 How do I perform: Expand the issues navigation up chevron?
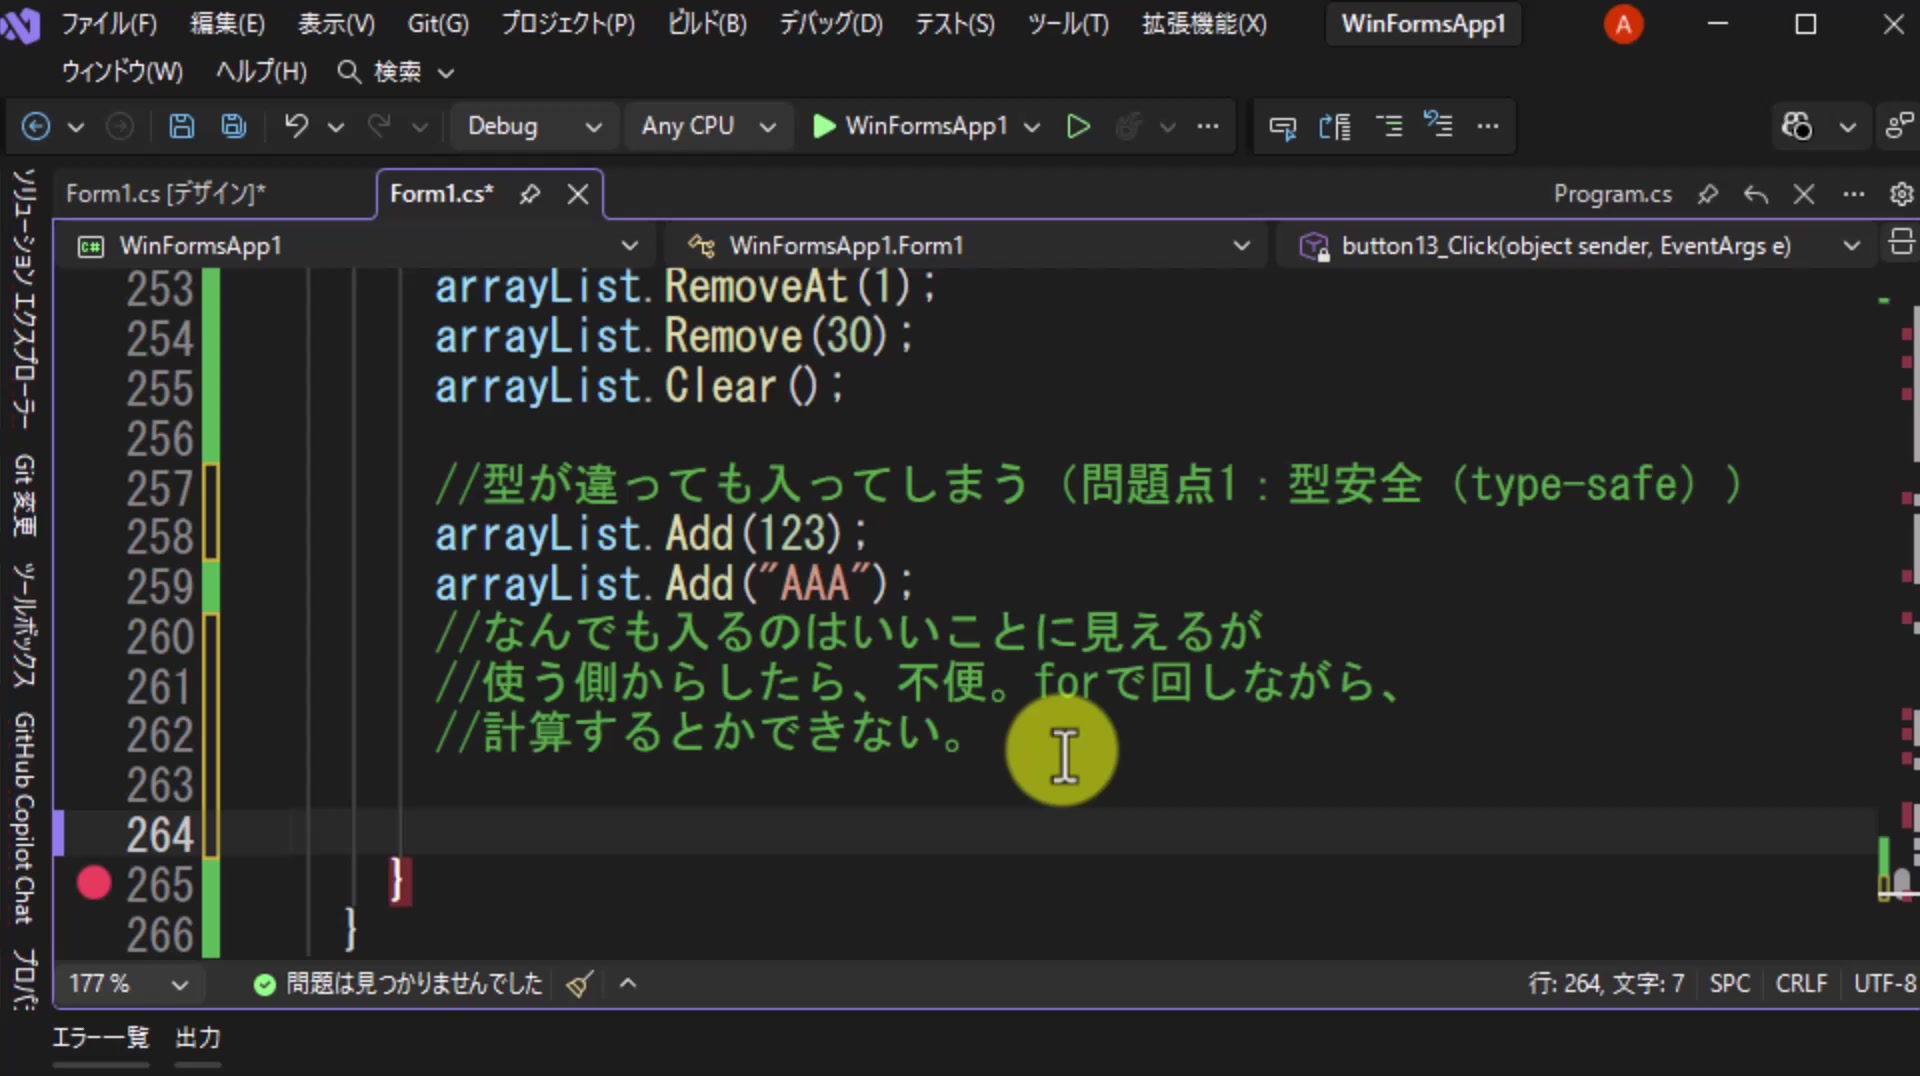pyautogui.click(x=628, y=984)
